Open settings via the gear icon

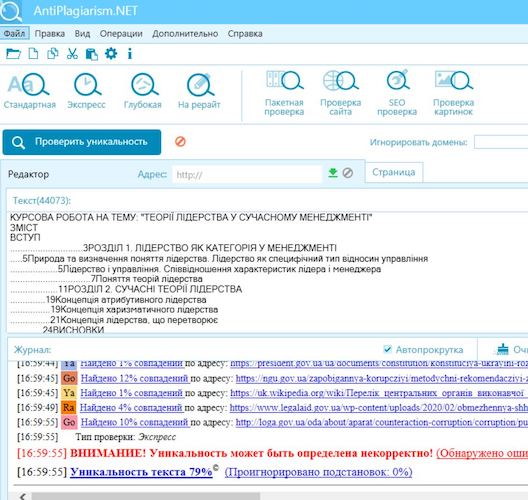click(x=111, y=53)
